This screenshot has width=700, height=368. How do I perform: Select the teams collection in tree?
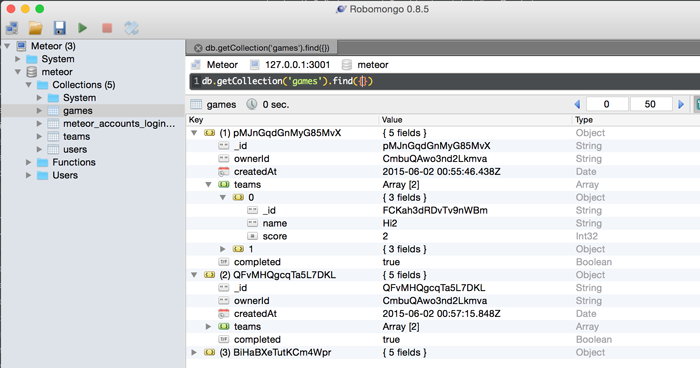[76, 137]
